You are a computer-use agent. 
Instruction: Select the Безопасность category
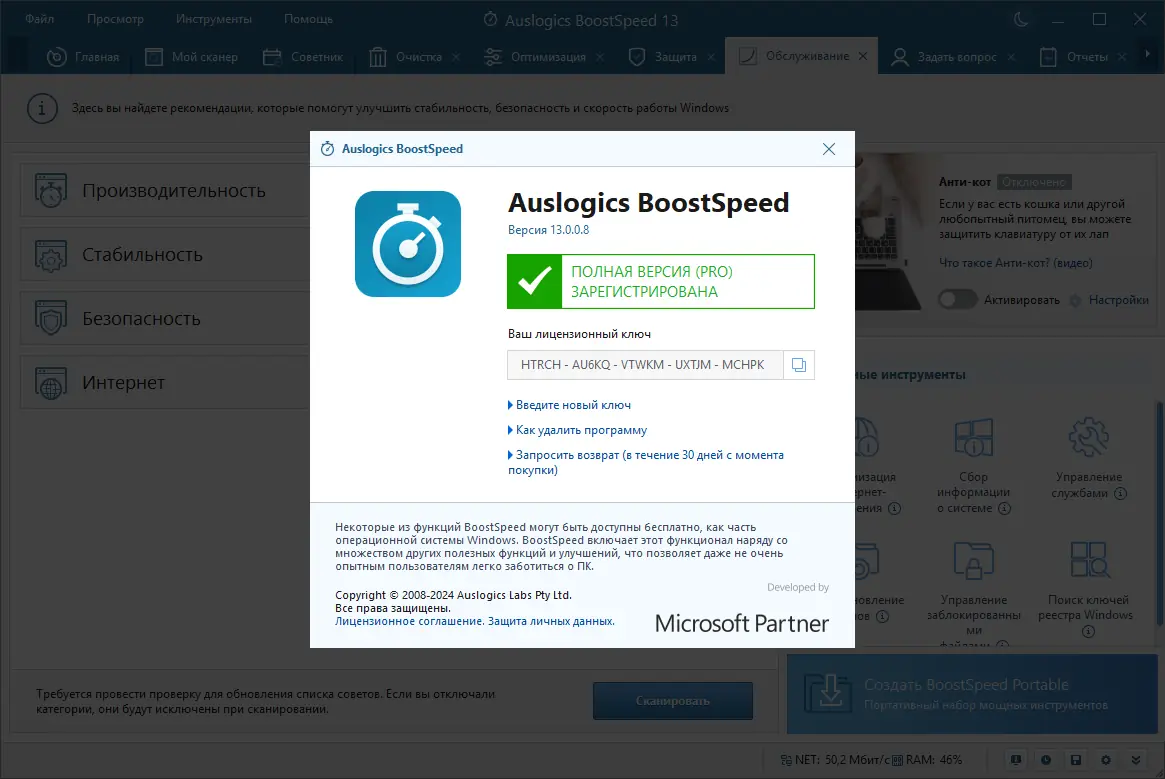tap(165, 319)
